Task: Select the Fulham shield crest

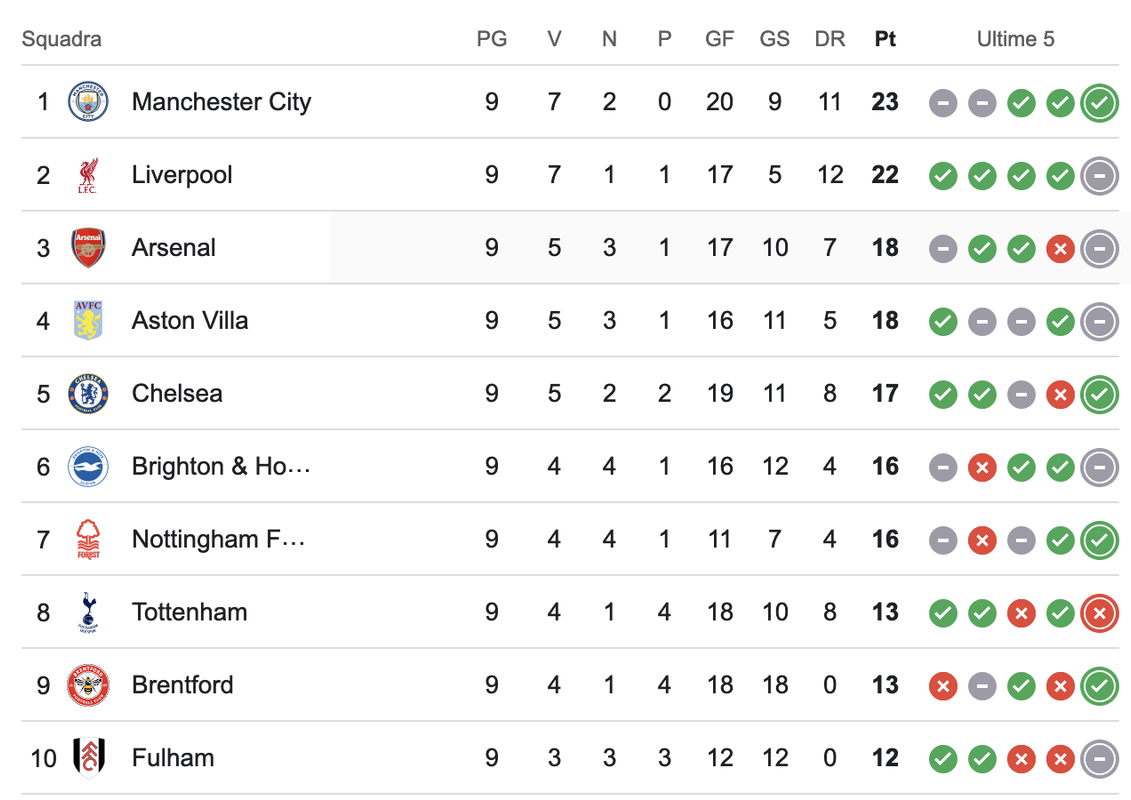Action: pos(89,758)
